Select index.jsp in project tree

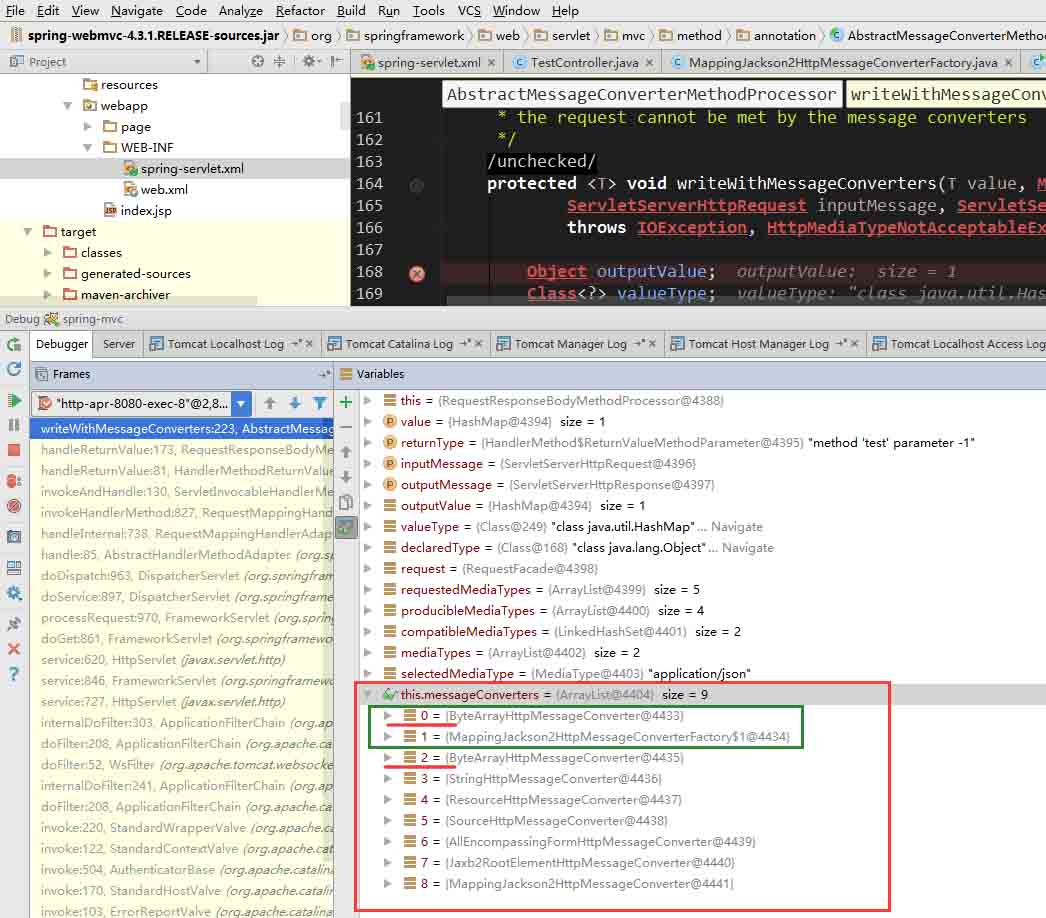point(145,211)
